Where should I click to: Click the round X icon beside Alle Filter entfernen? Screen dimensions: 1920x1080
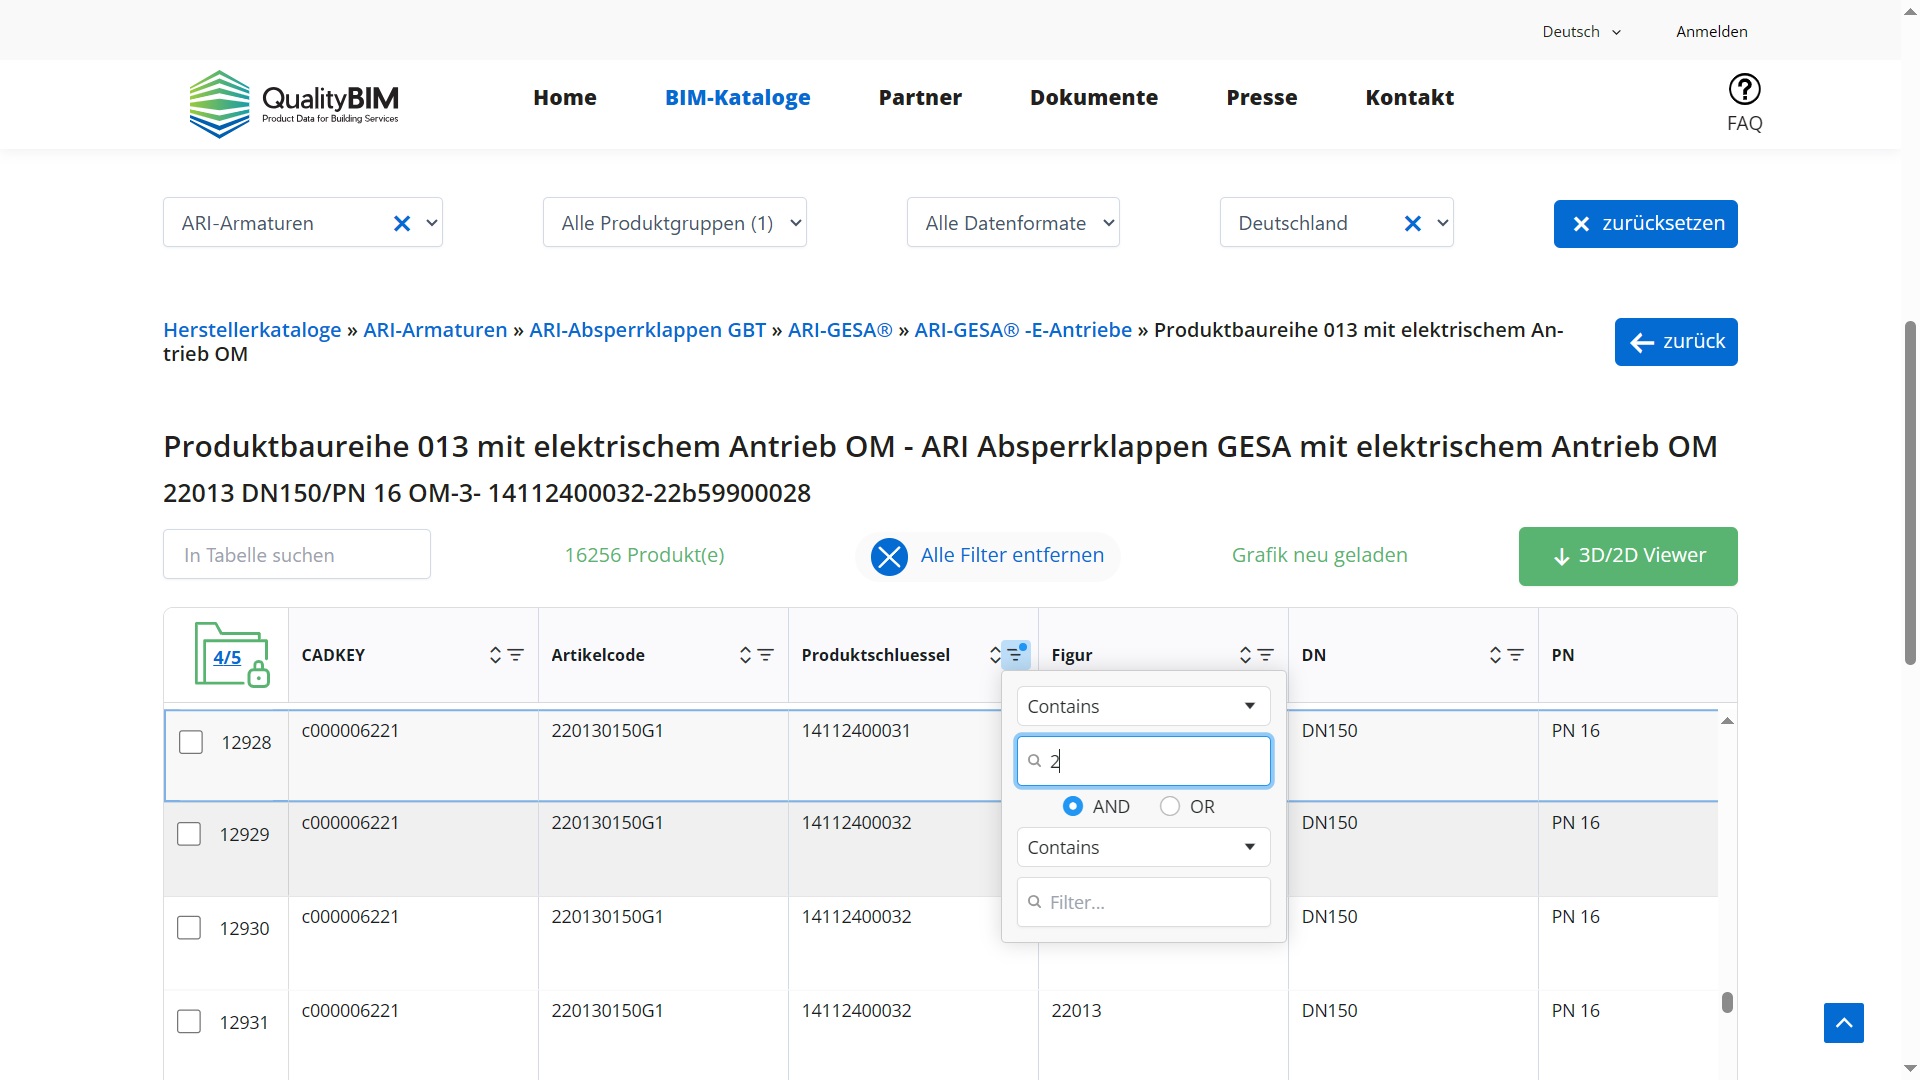coord(888,557)
